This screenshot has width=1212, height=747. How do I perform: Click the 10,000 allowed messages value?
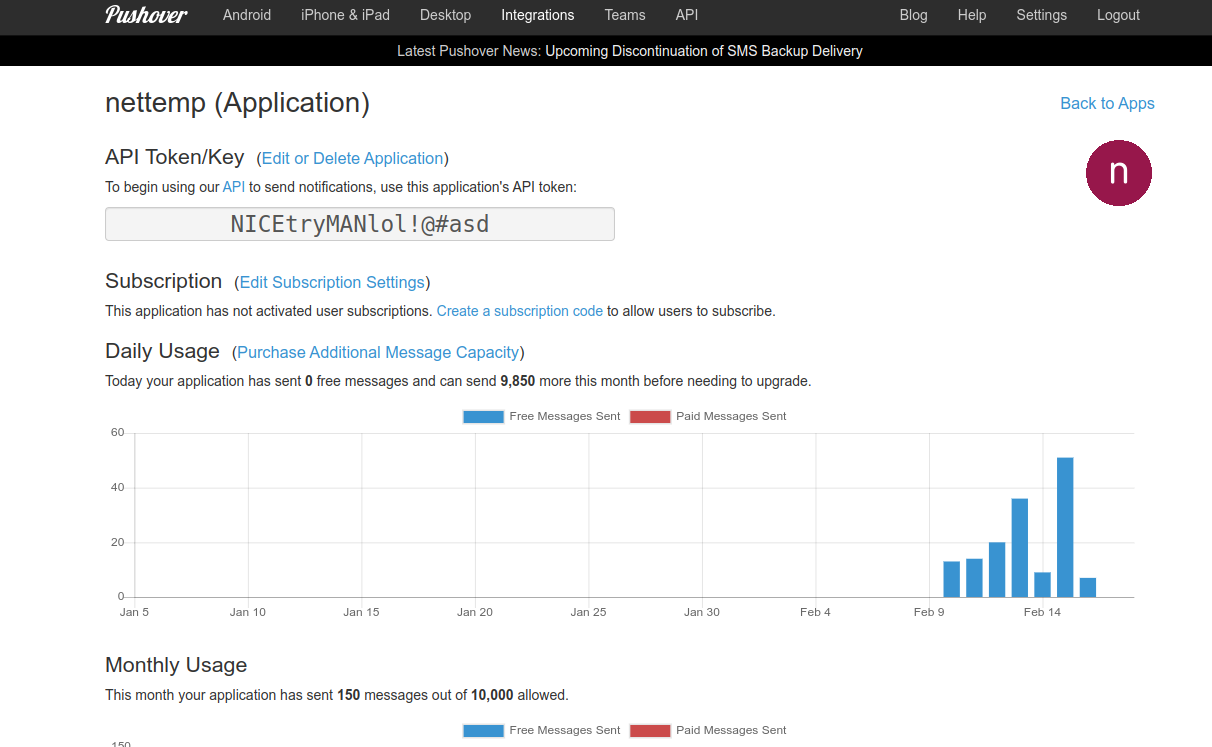tap(493, 695)
